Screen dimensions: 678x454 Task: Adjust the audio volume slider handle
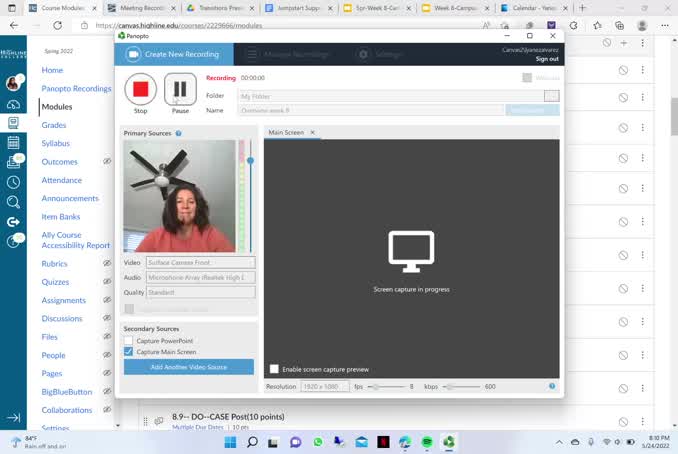(250, 160)
